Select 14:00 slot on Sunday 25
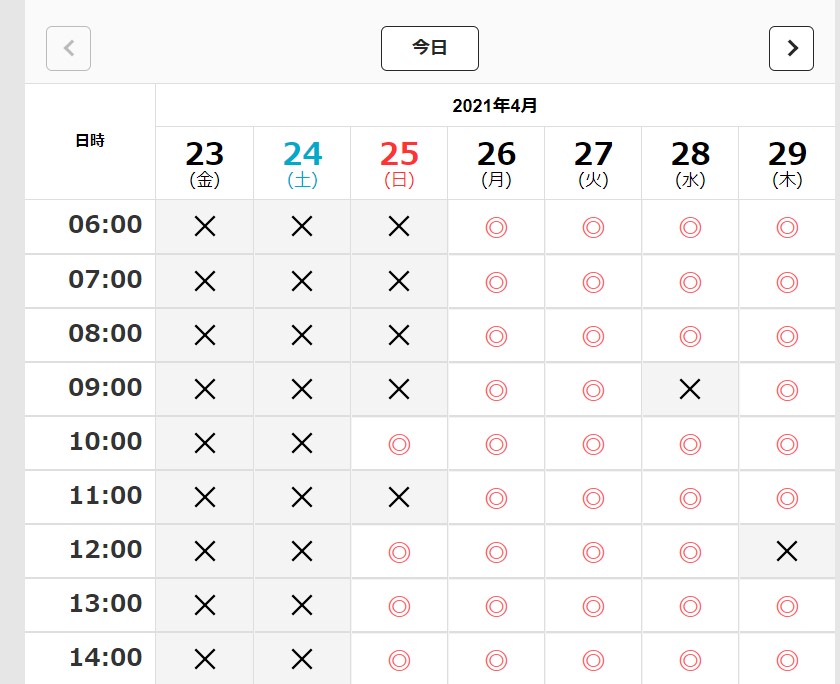Screen dimensions: 840x684 [x=399, y=659]
